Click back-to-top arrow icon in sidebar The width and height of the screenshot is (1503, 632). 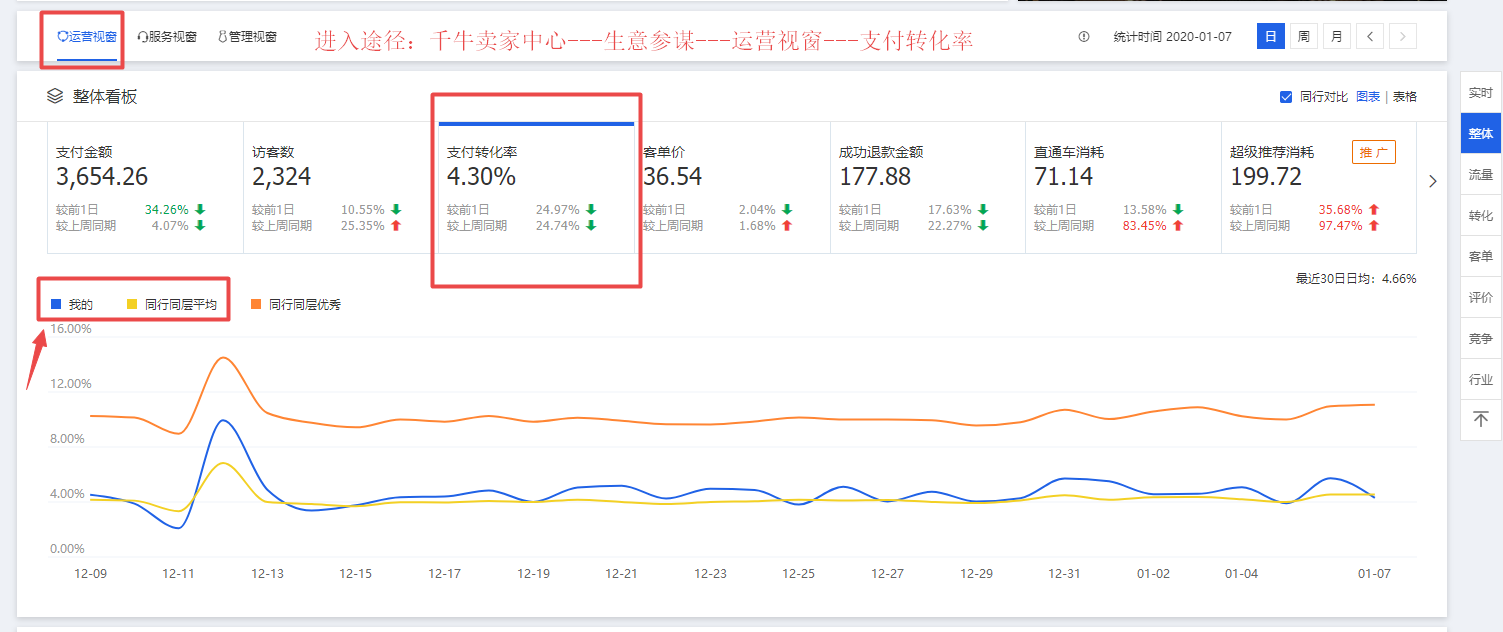point(1481,420)
